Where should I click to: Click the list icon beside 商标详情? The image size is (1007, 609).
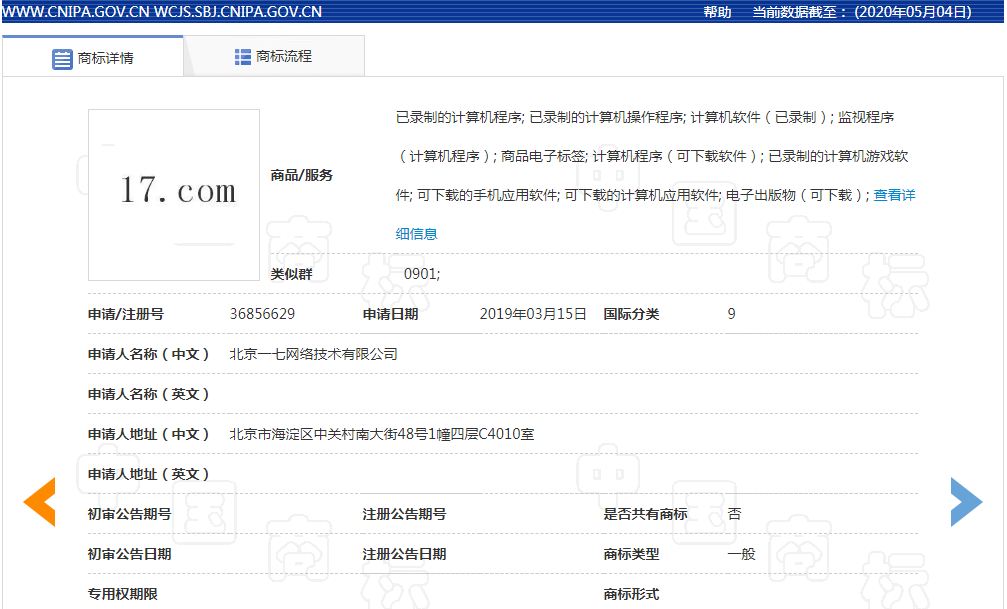[62, 58]
